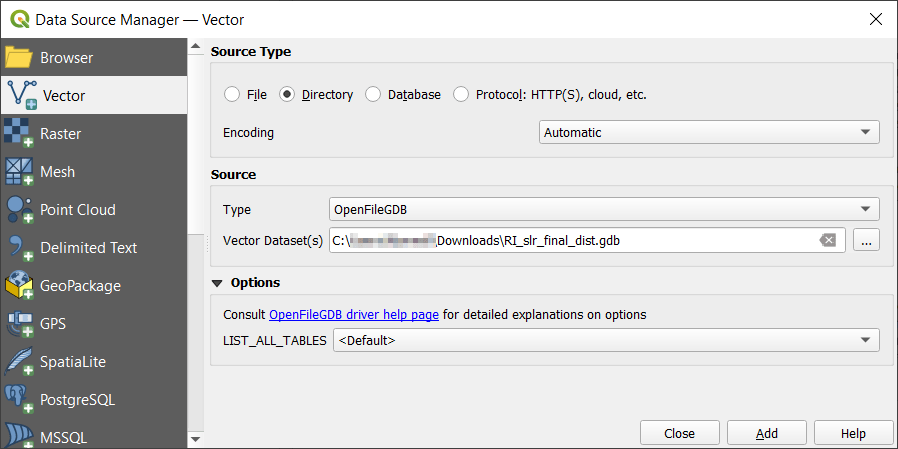Click the sidebar scroll down arrow
Image resolution: width=898 pixels, height=449 pixels.
pos(196,440)
